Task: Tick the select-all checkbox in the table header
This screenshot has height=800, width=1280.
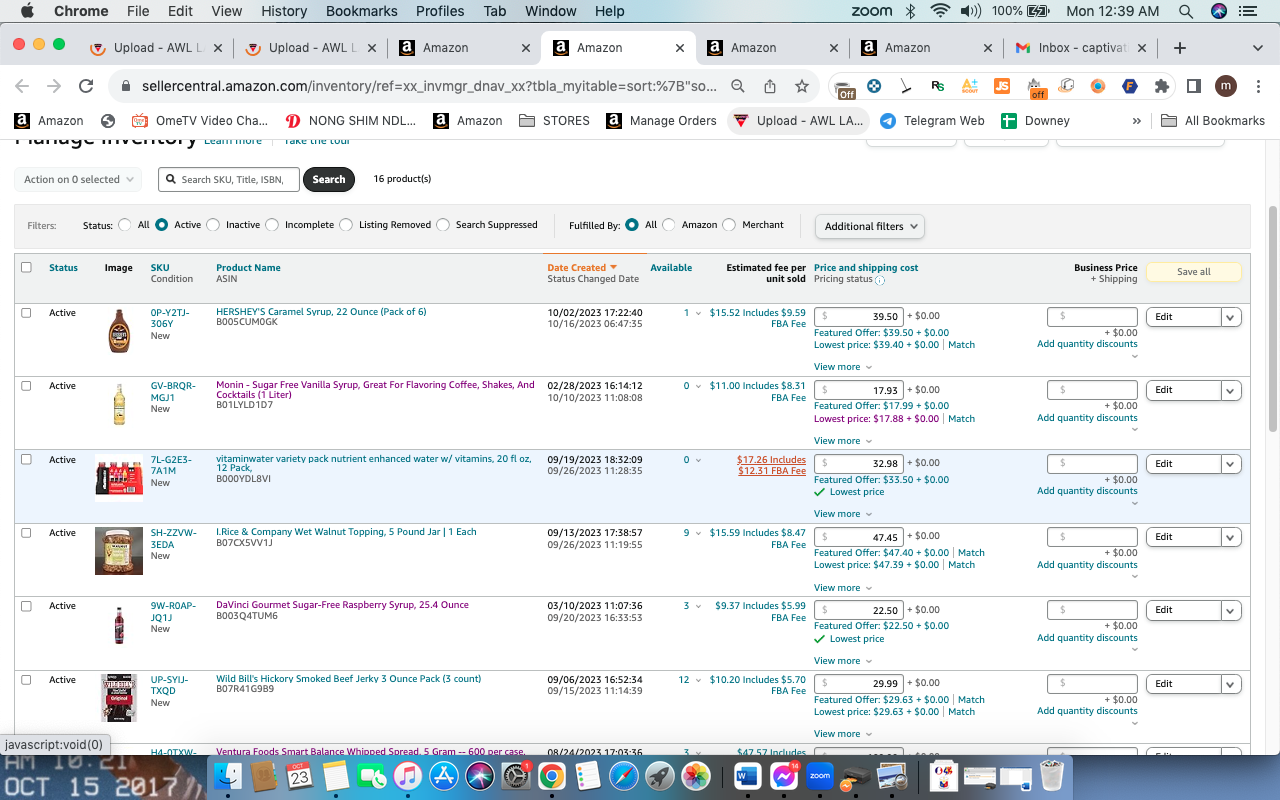Action: pyautogui.click(x=26, y=267)
